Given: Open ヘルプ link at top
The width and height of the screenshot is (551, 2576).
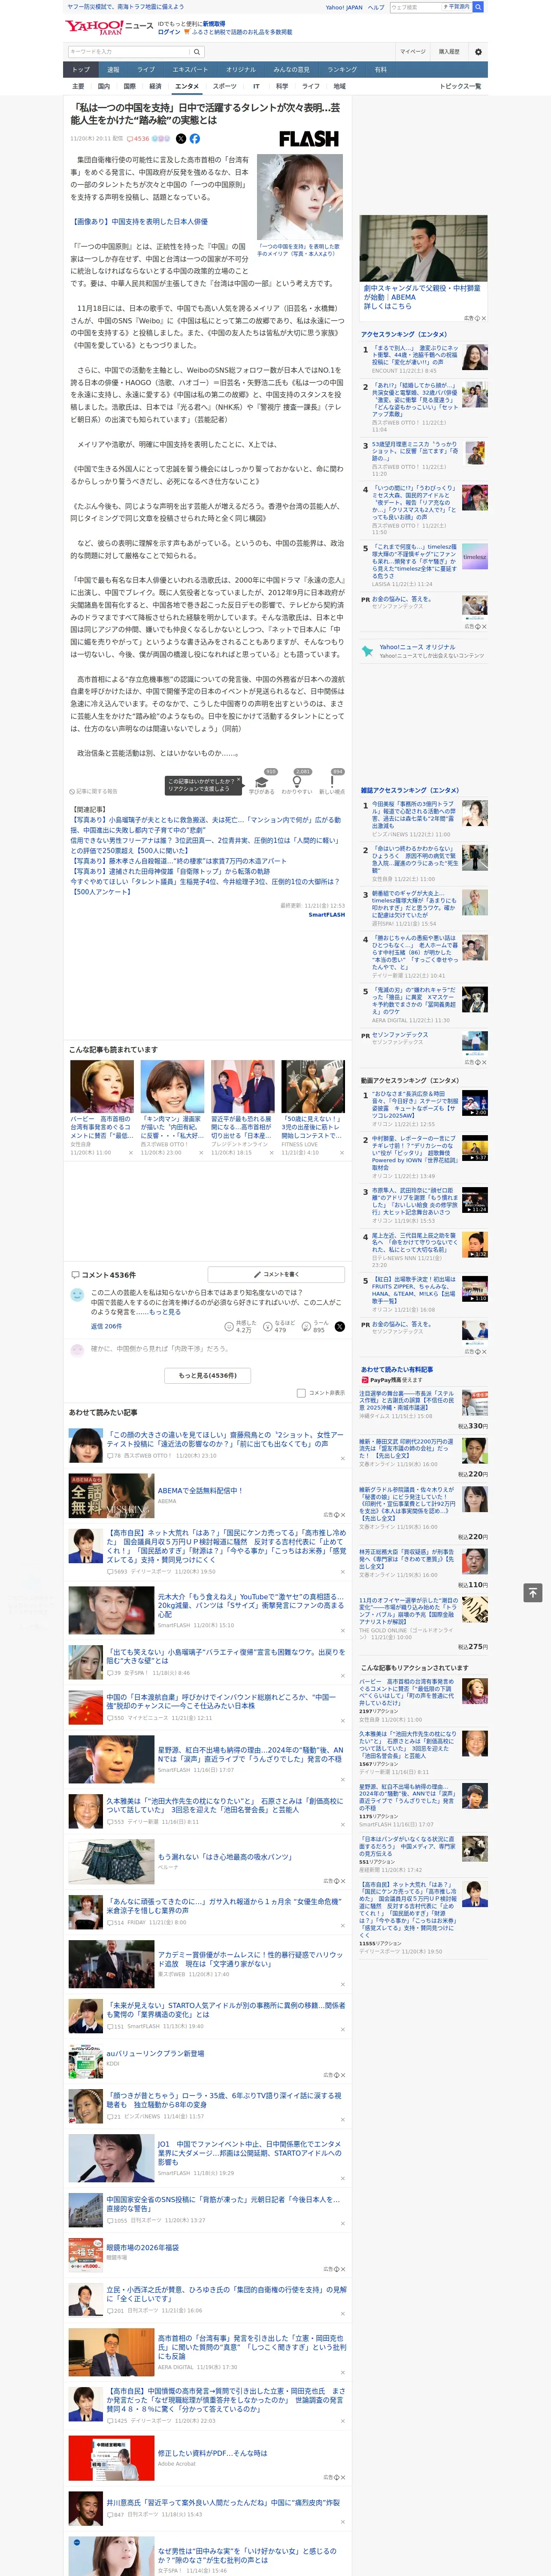Looking at the screenshot, I should pyautogui.click(x=375, y=7).
